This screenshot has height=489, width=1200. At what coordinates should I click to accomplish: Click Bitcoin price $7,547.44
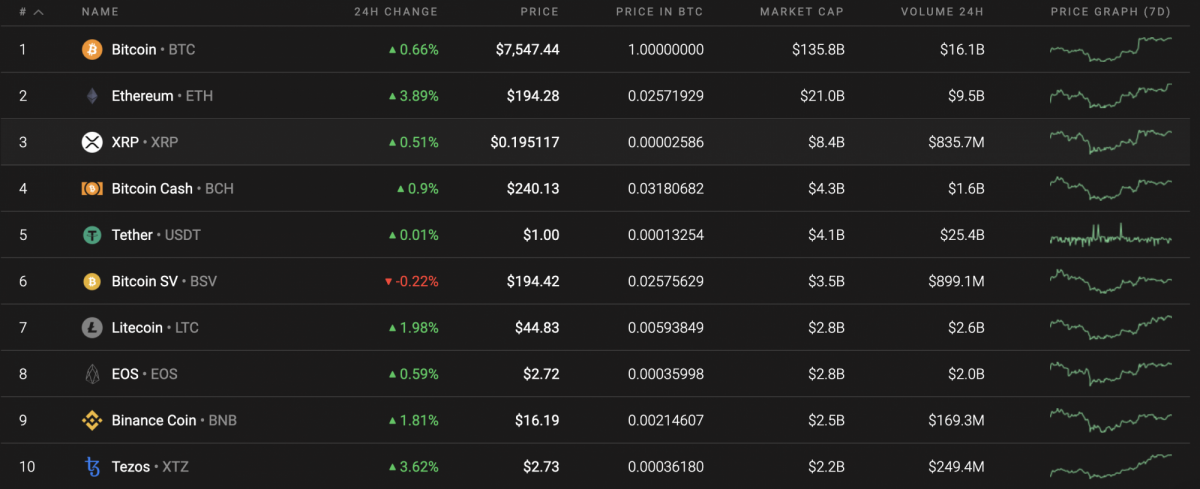coord(527,49)
